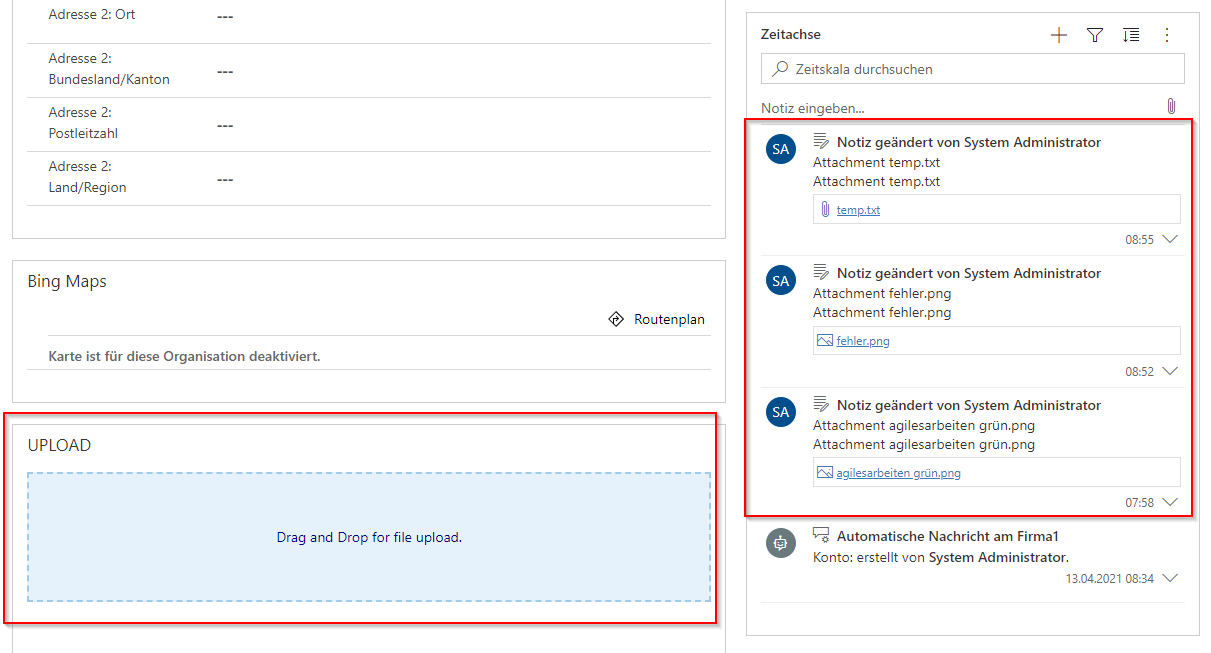Click the SA avatar on temp.txt note
1211x653 pixels.
coord(781,149)
